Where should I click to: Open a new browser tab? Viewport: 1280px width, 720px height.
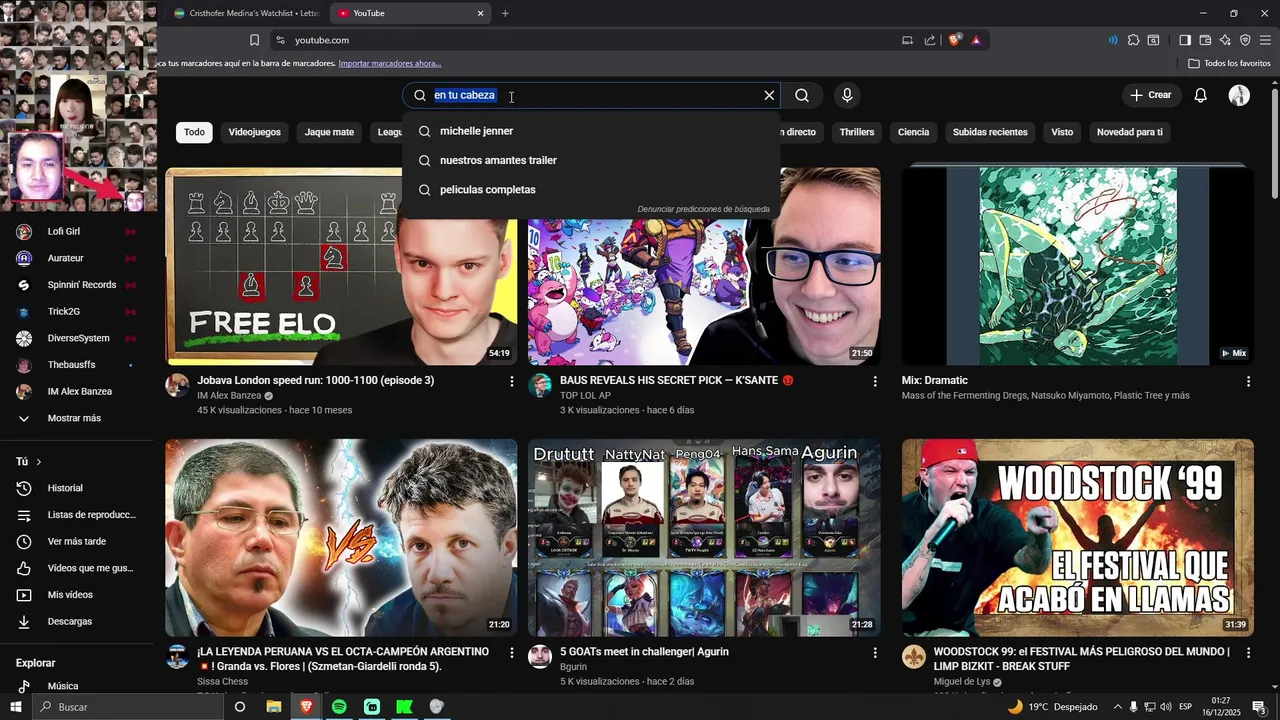[x=505, y=13]
